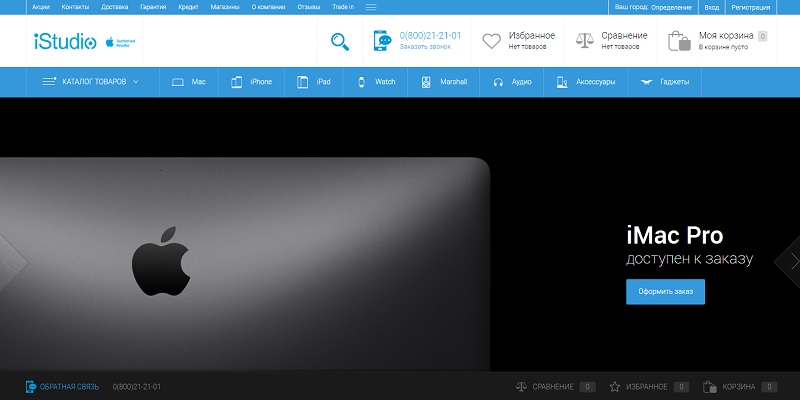Click the Избранное header label
Image resolution: width=800 pixels, height=400 pixels.
coord(532,36)
